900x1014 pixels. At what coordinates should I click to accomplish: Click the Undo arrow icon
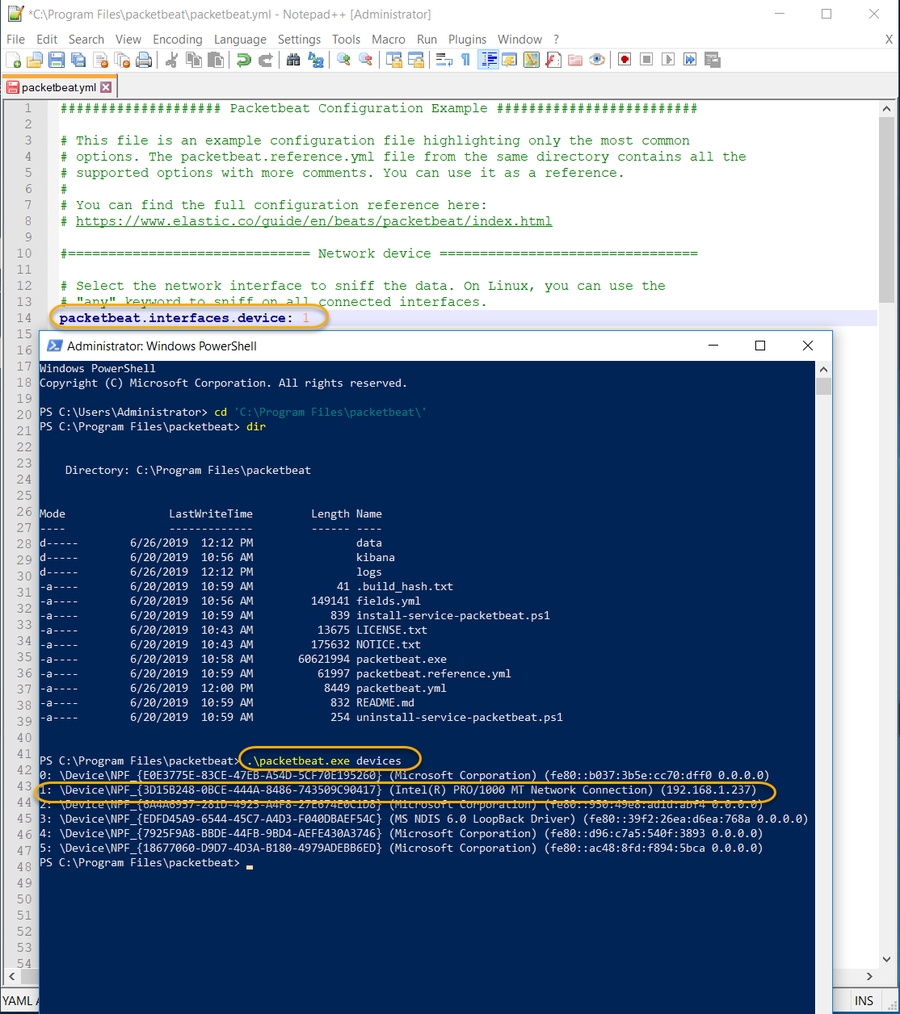point(243,60)
